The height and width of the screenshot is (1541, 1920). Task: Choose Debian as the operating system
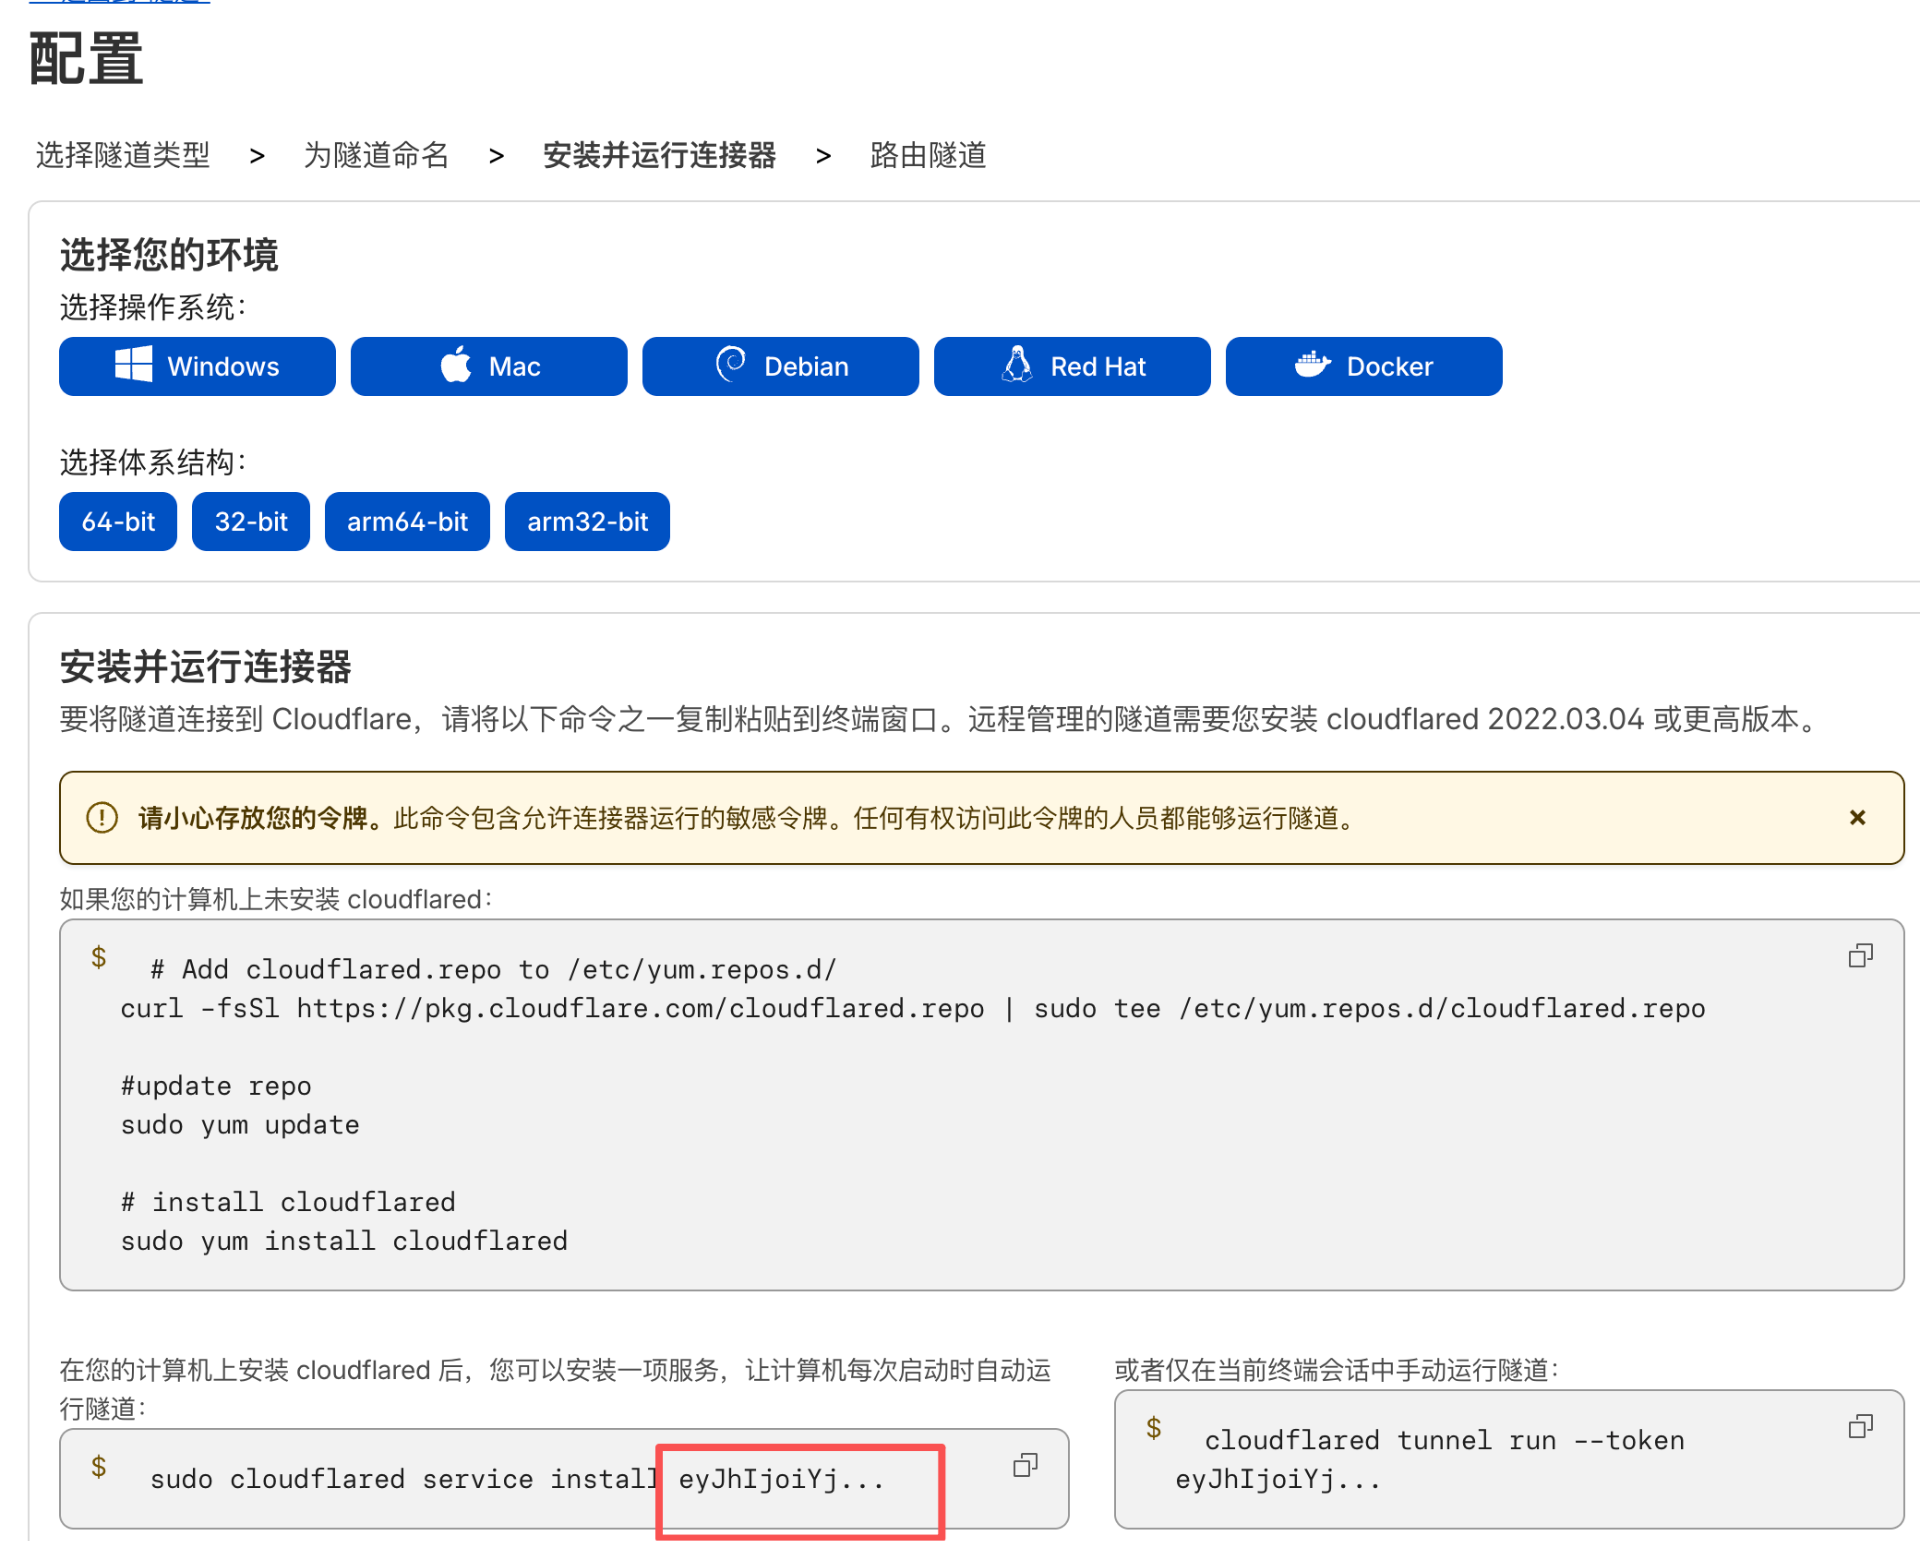780,366
